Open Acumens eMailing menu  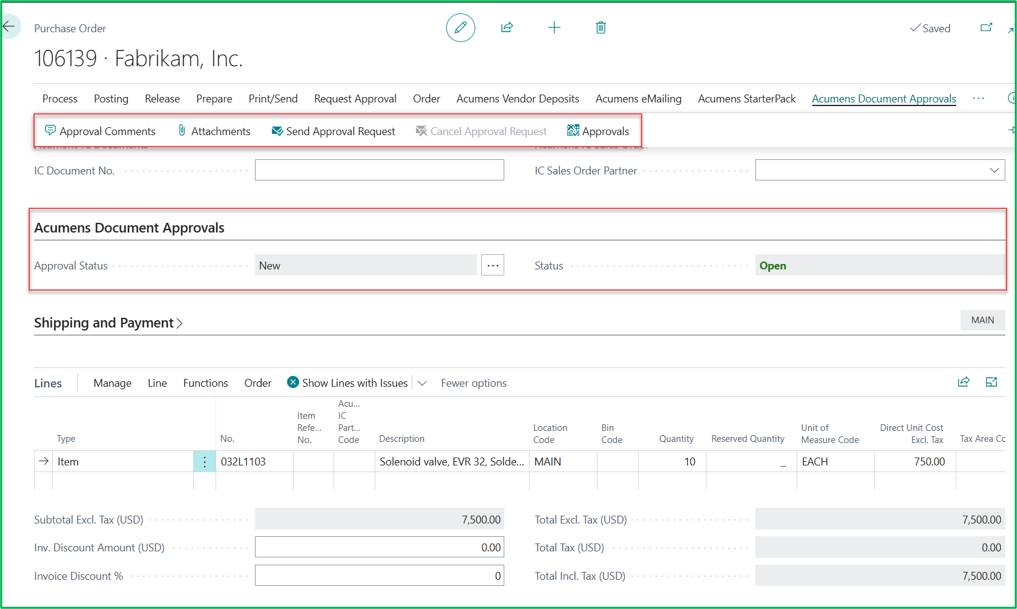638,99
